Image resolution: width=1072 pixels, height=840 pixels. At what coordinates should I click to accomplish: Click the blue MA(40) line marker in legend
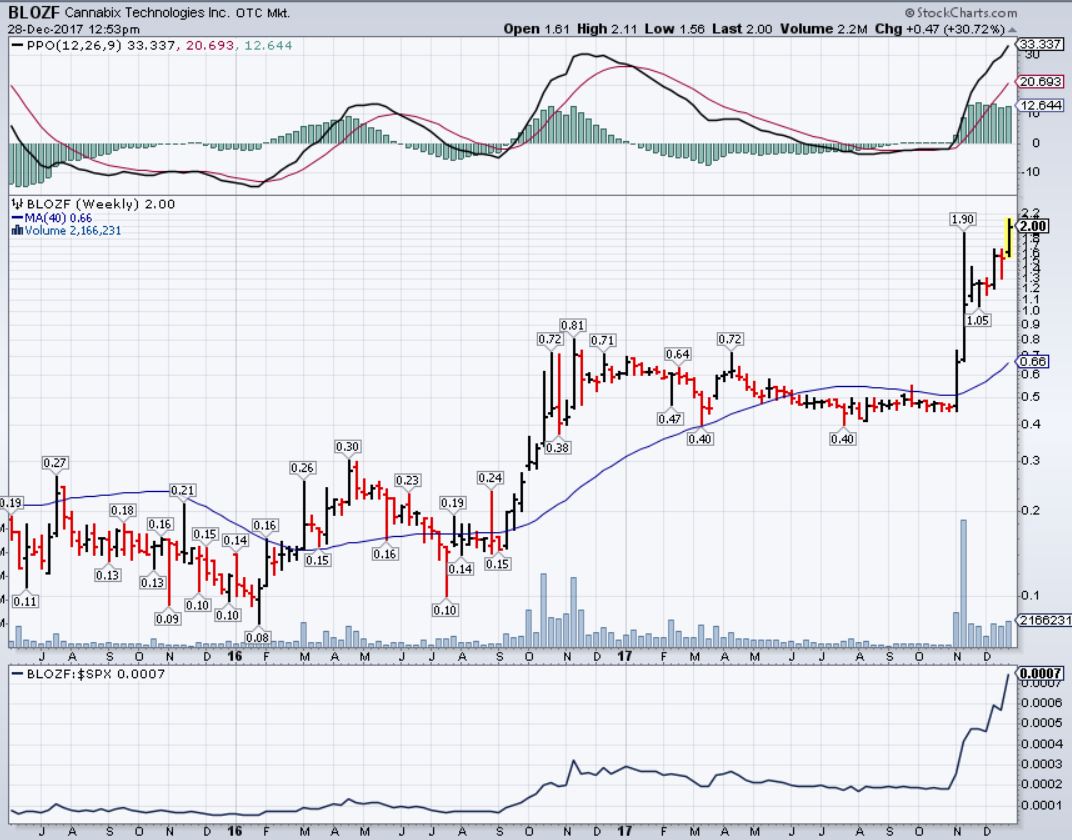point(16,218)
